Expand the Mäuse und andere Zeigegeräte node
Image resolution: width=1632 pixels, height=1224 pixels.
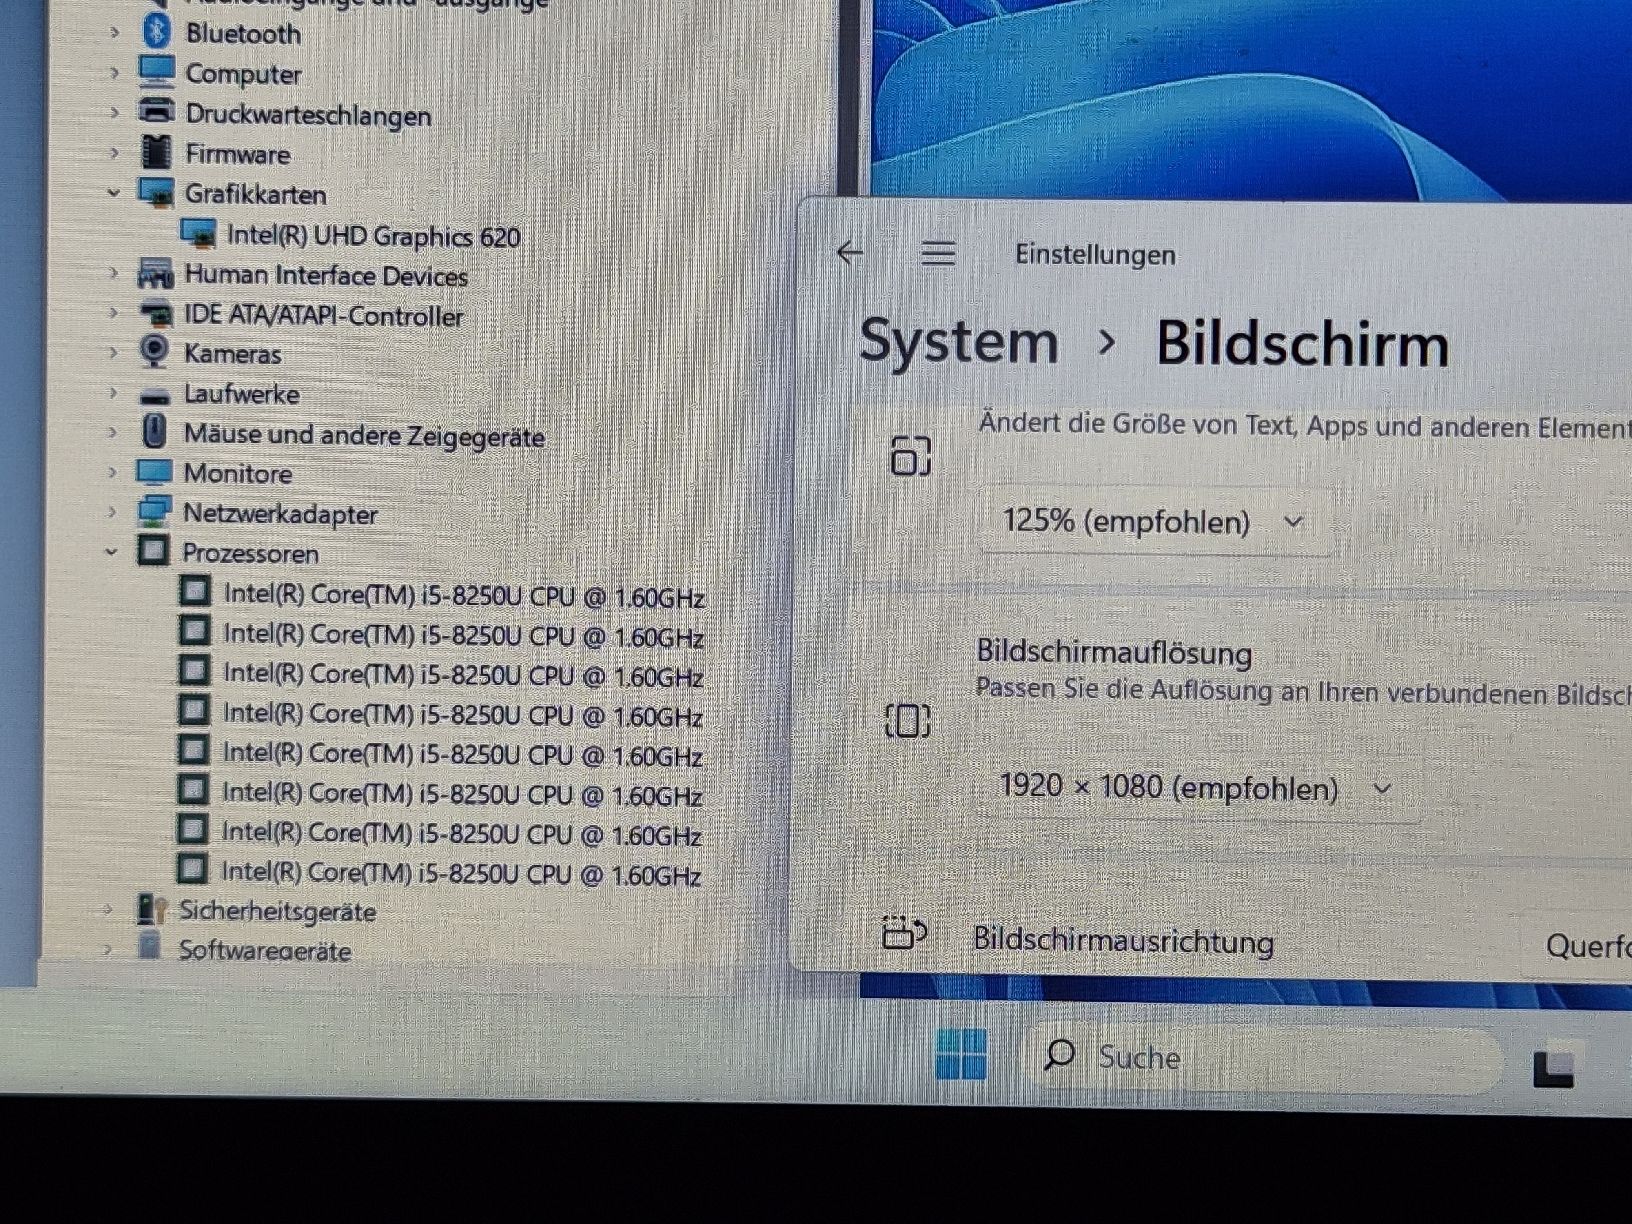[113, 433]
